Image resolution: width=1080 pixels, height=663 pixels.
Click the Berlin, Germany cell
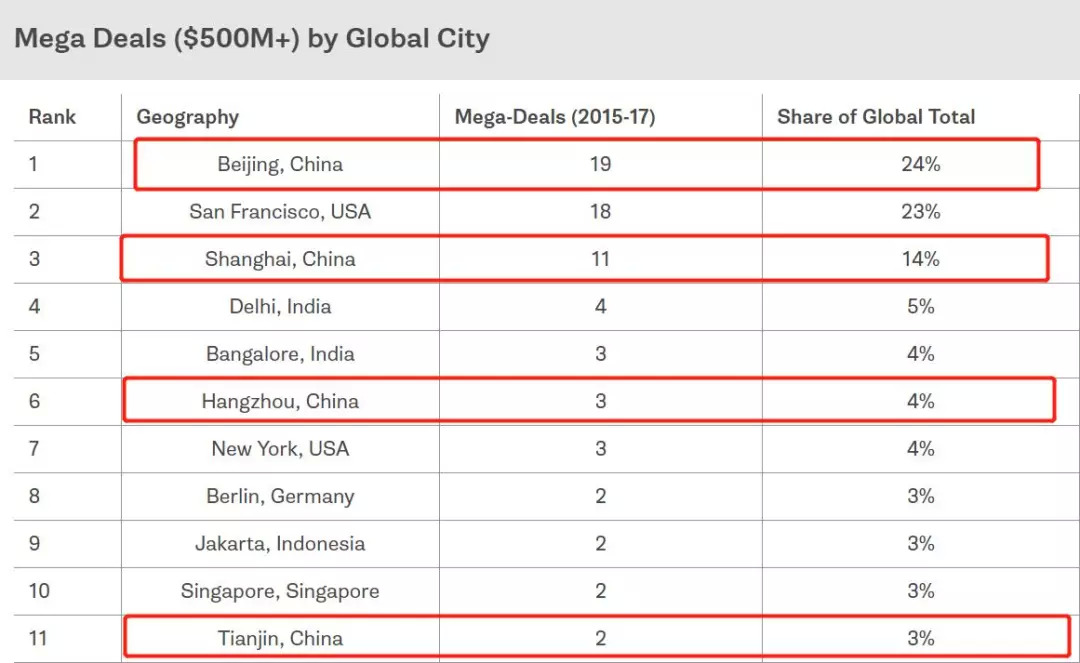click(x=280, y=496)
